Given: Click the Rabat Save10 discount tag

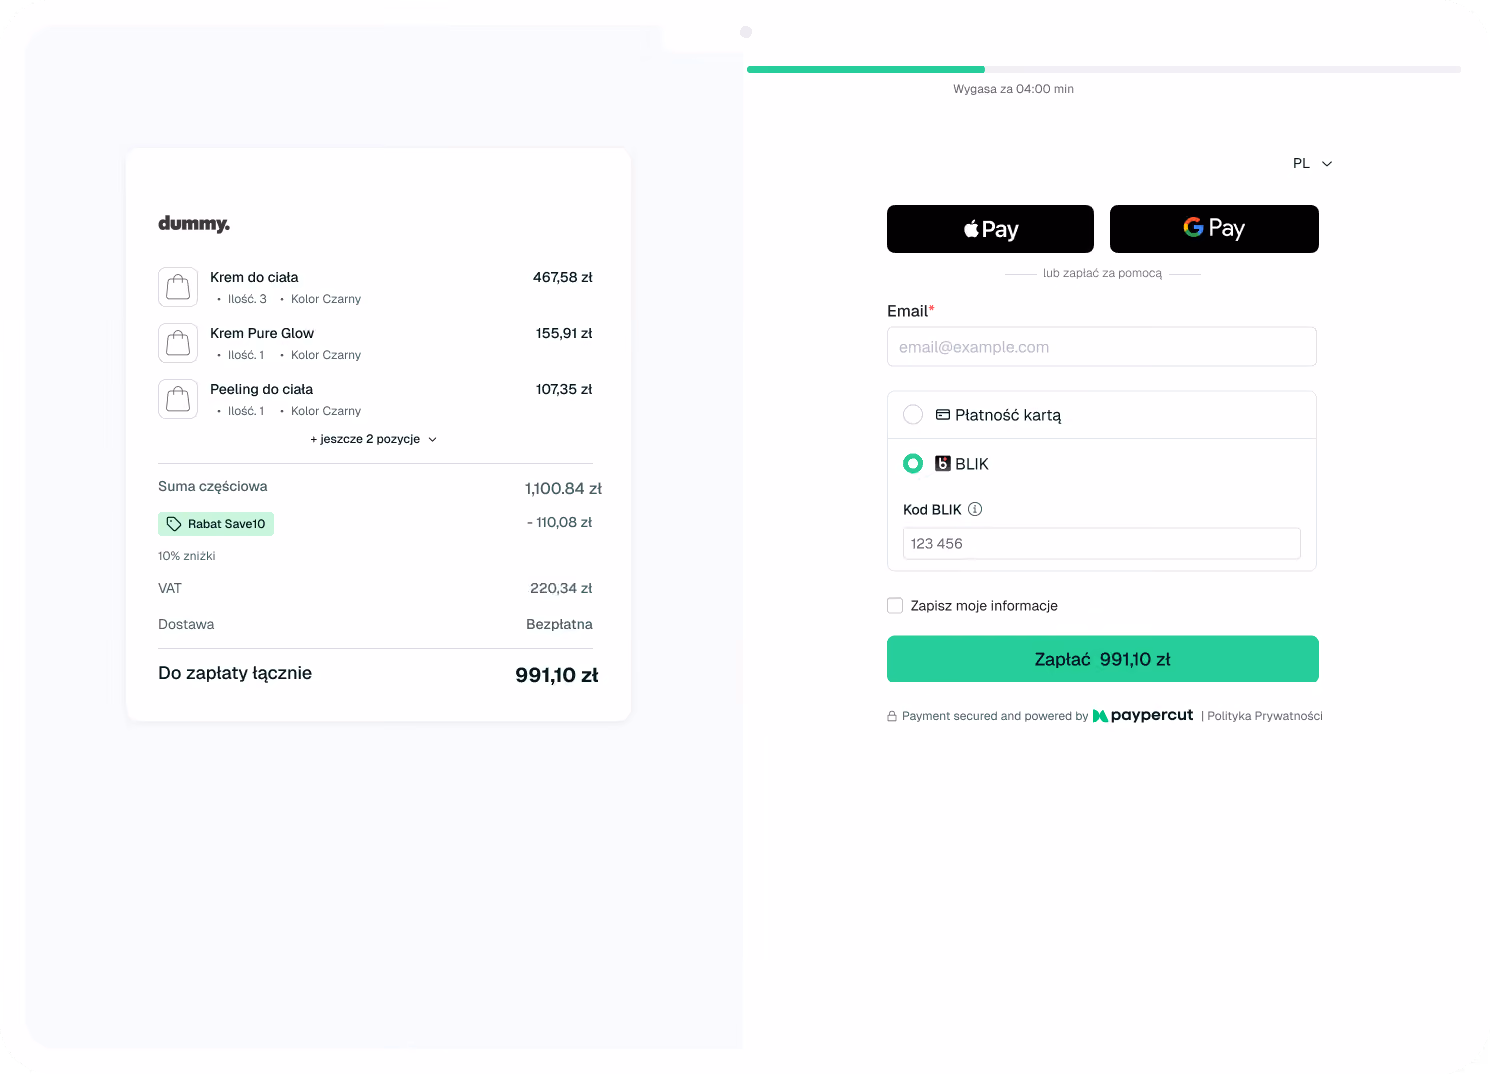Looking at the screenshot, I should pyautogui.click(x=216, y=524).
